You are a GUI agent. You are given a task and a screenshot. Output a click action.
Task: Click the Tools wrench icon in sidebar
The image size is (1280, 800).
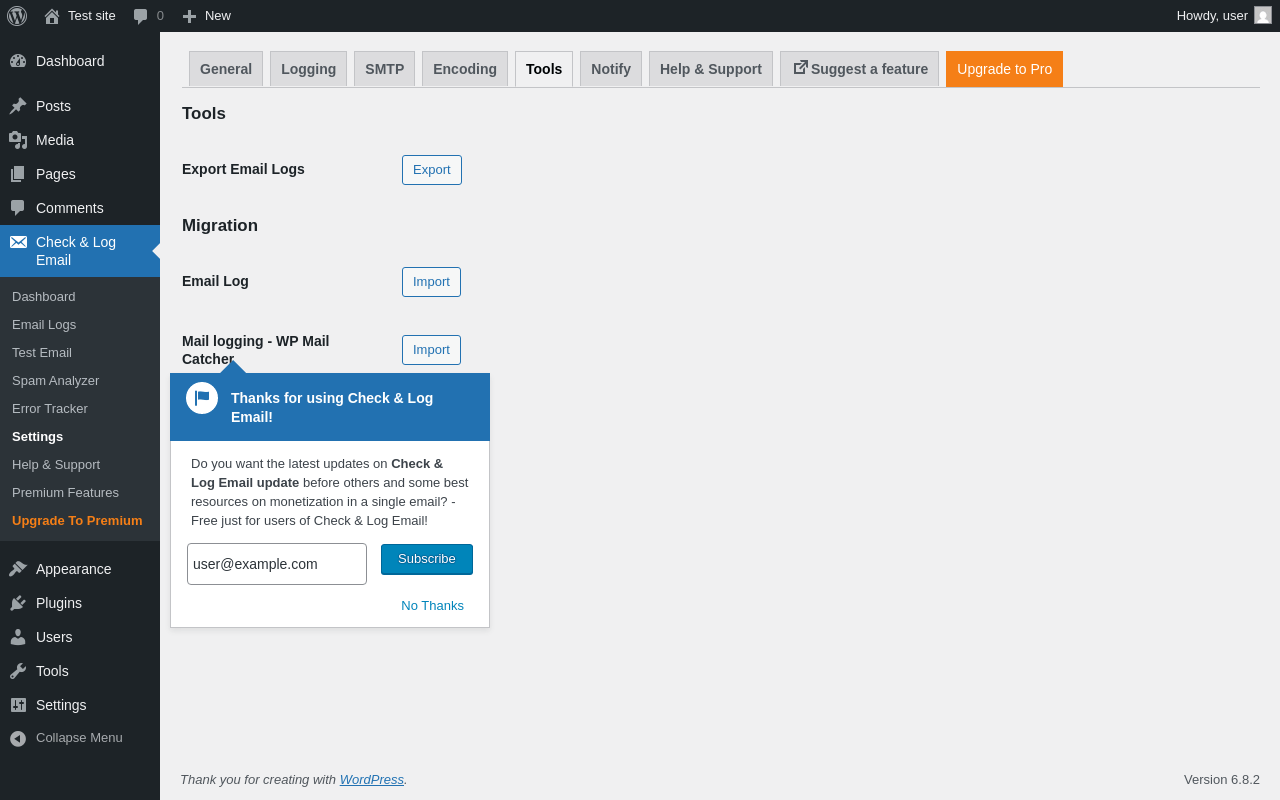pos(18,671)
